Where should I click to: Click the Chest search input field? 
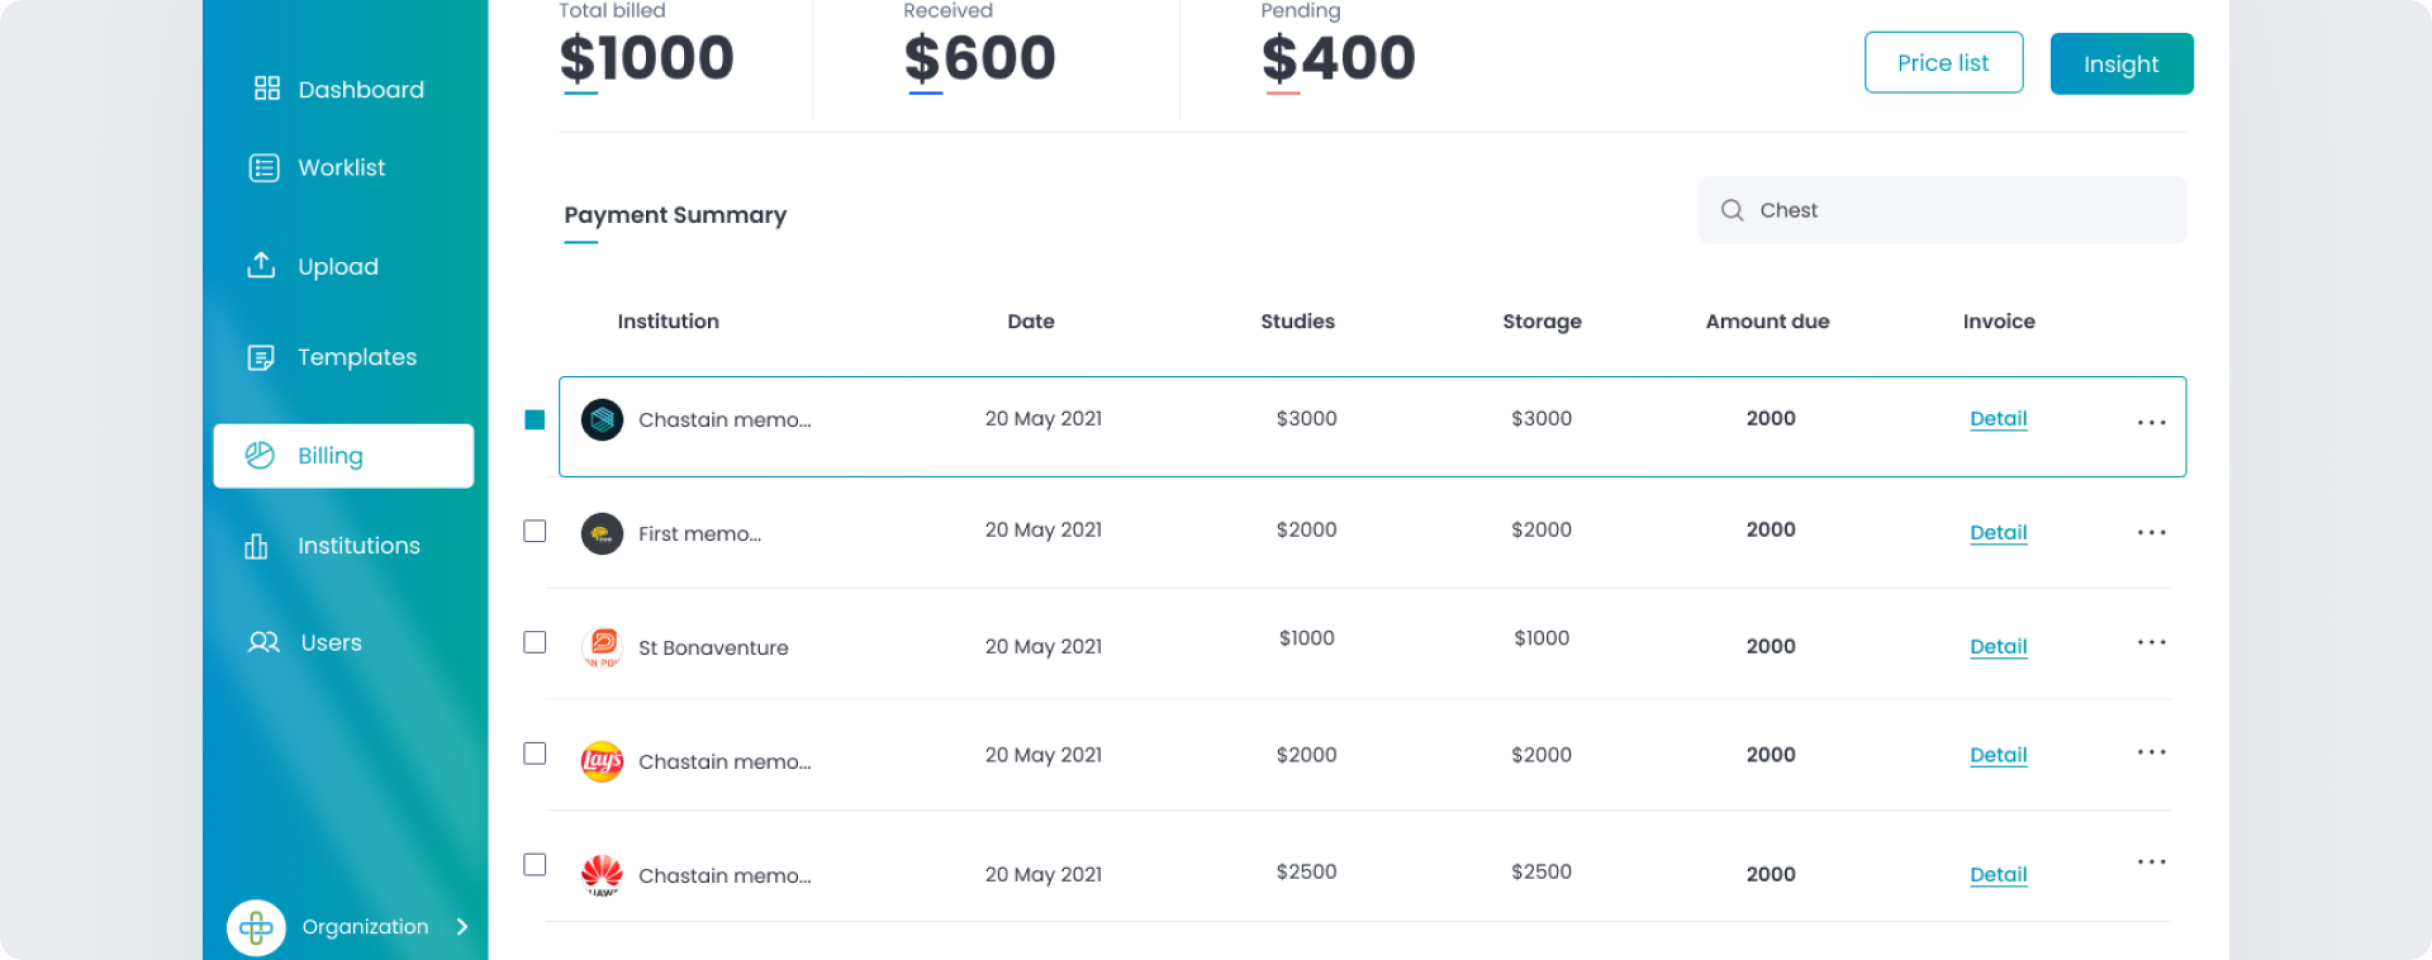[x=1960, y=210]
